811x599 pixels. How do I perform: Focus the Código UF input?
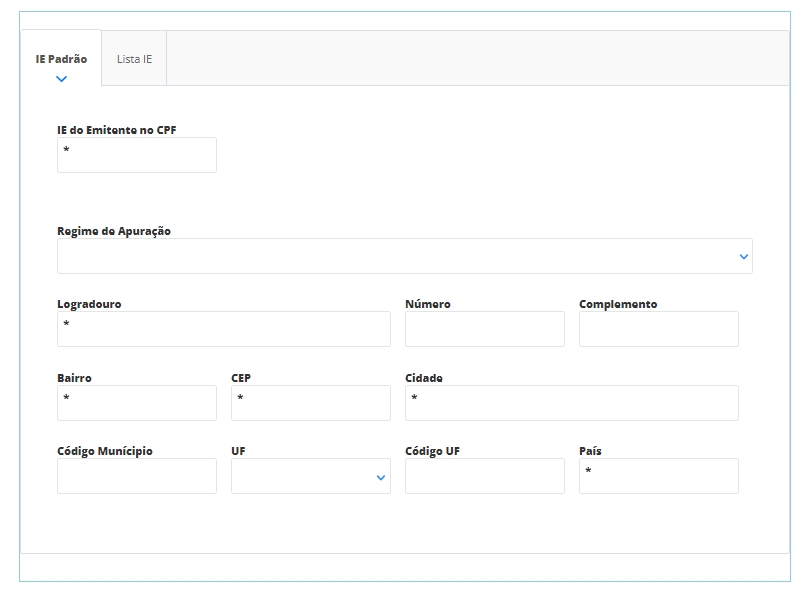[x=484, y=476]
